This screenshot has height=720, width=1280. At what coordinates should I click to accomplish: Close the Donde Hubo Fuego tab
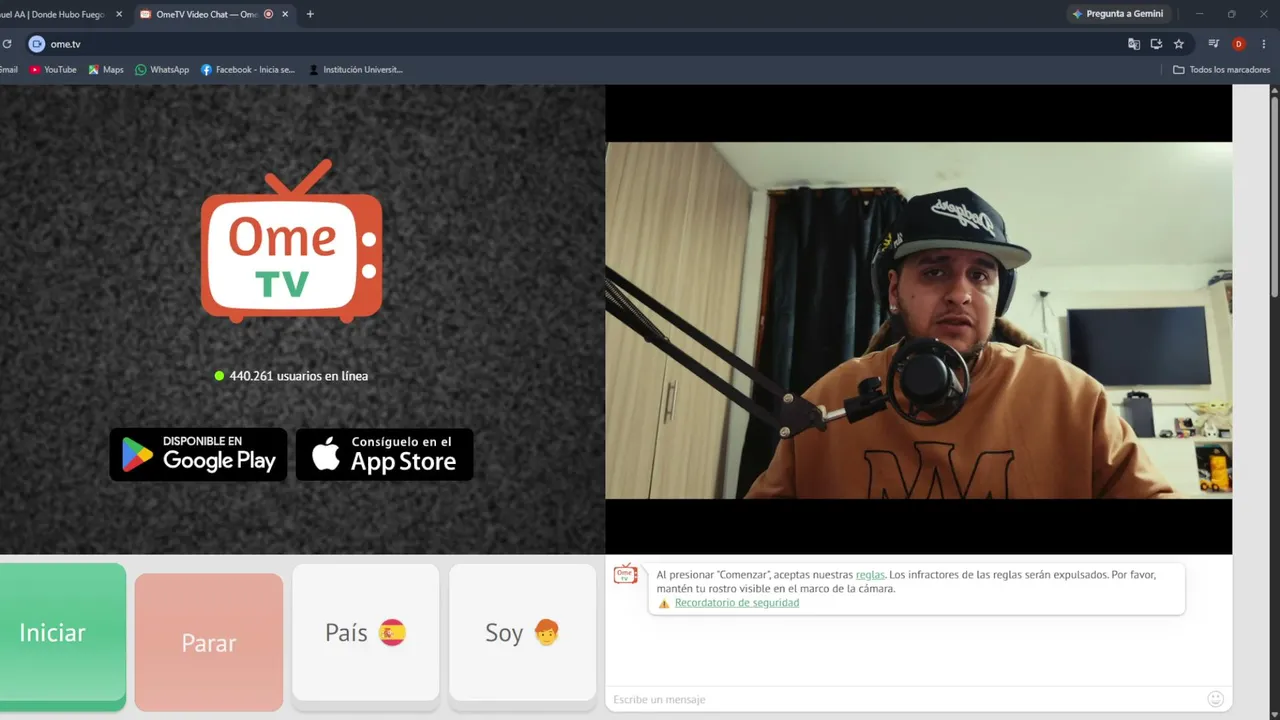pyautogui.click(x=119, y=14)
